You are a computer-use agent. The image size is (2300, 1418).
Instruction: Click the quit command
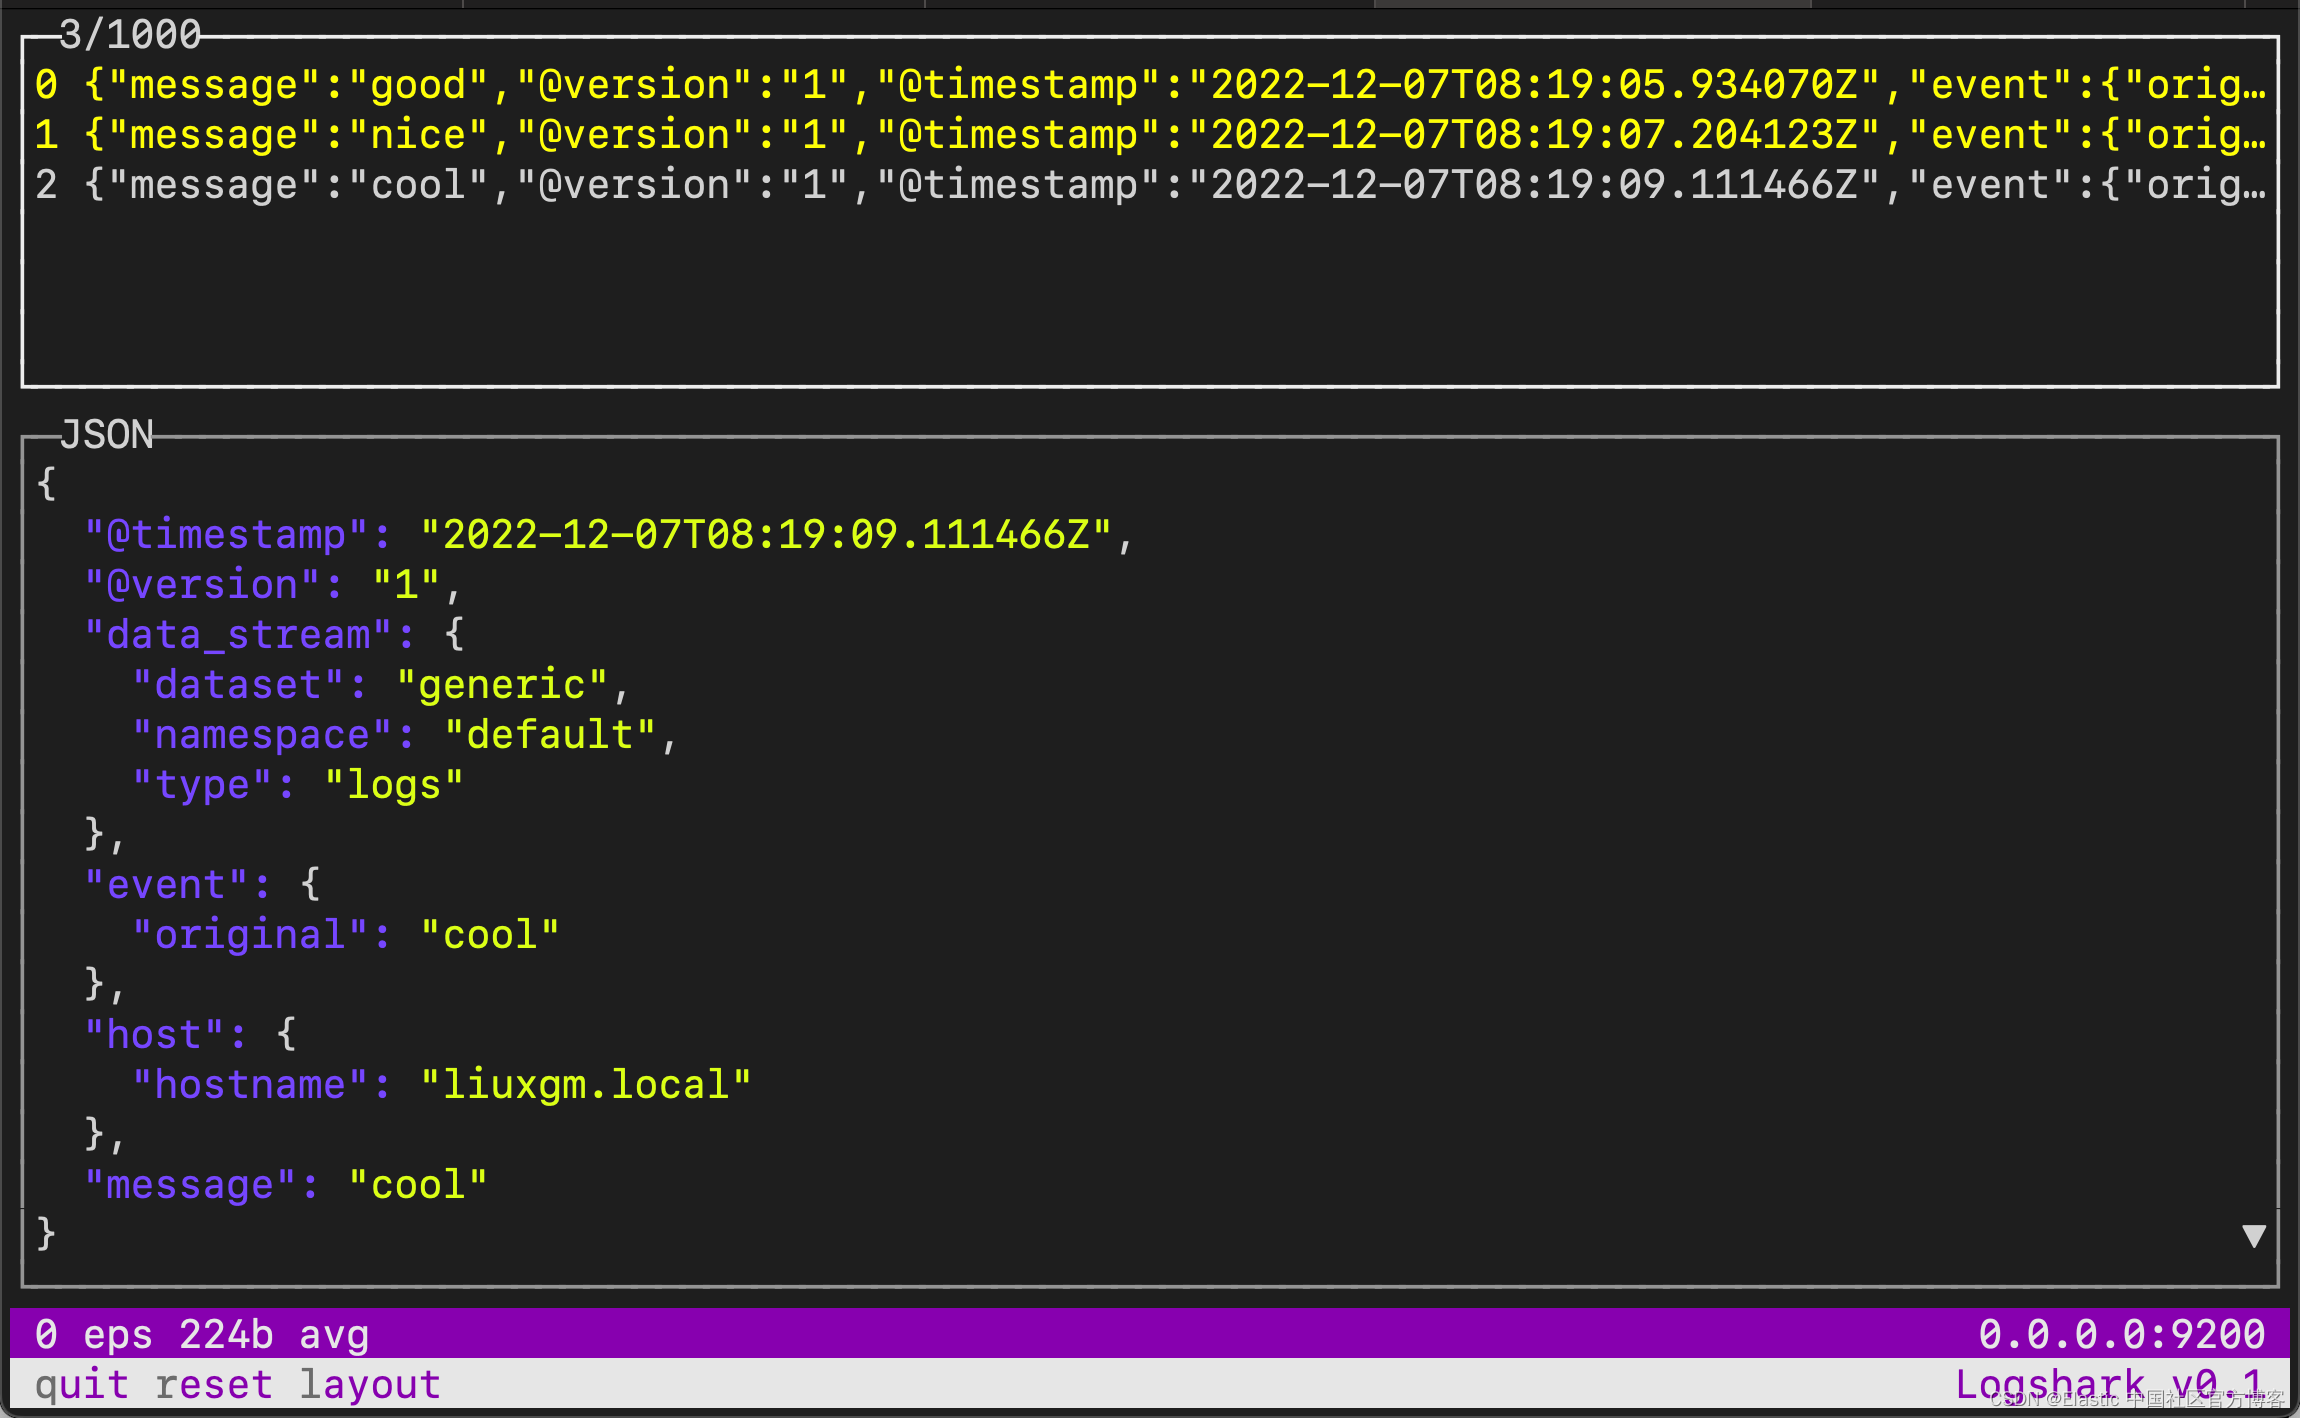(x=80, y=1383)
